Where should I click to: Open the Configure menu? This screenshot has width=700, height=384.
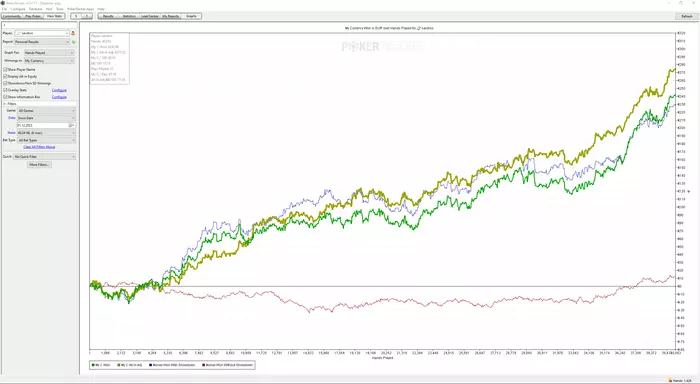point(18,9)
